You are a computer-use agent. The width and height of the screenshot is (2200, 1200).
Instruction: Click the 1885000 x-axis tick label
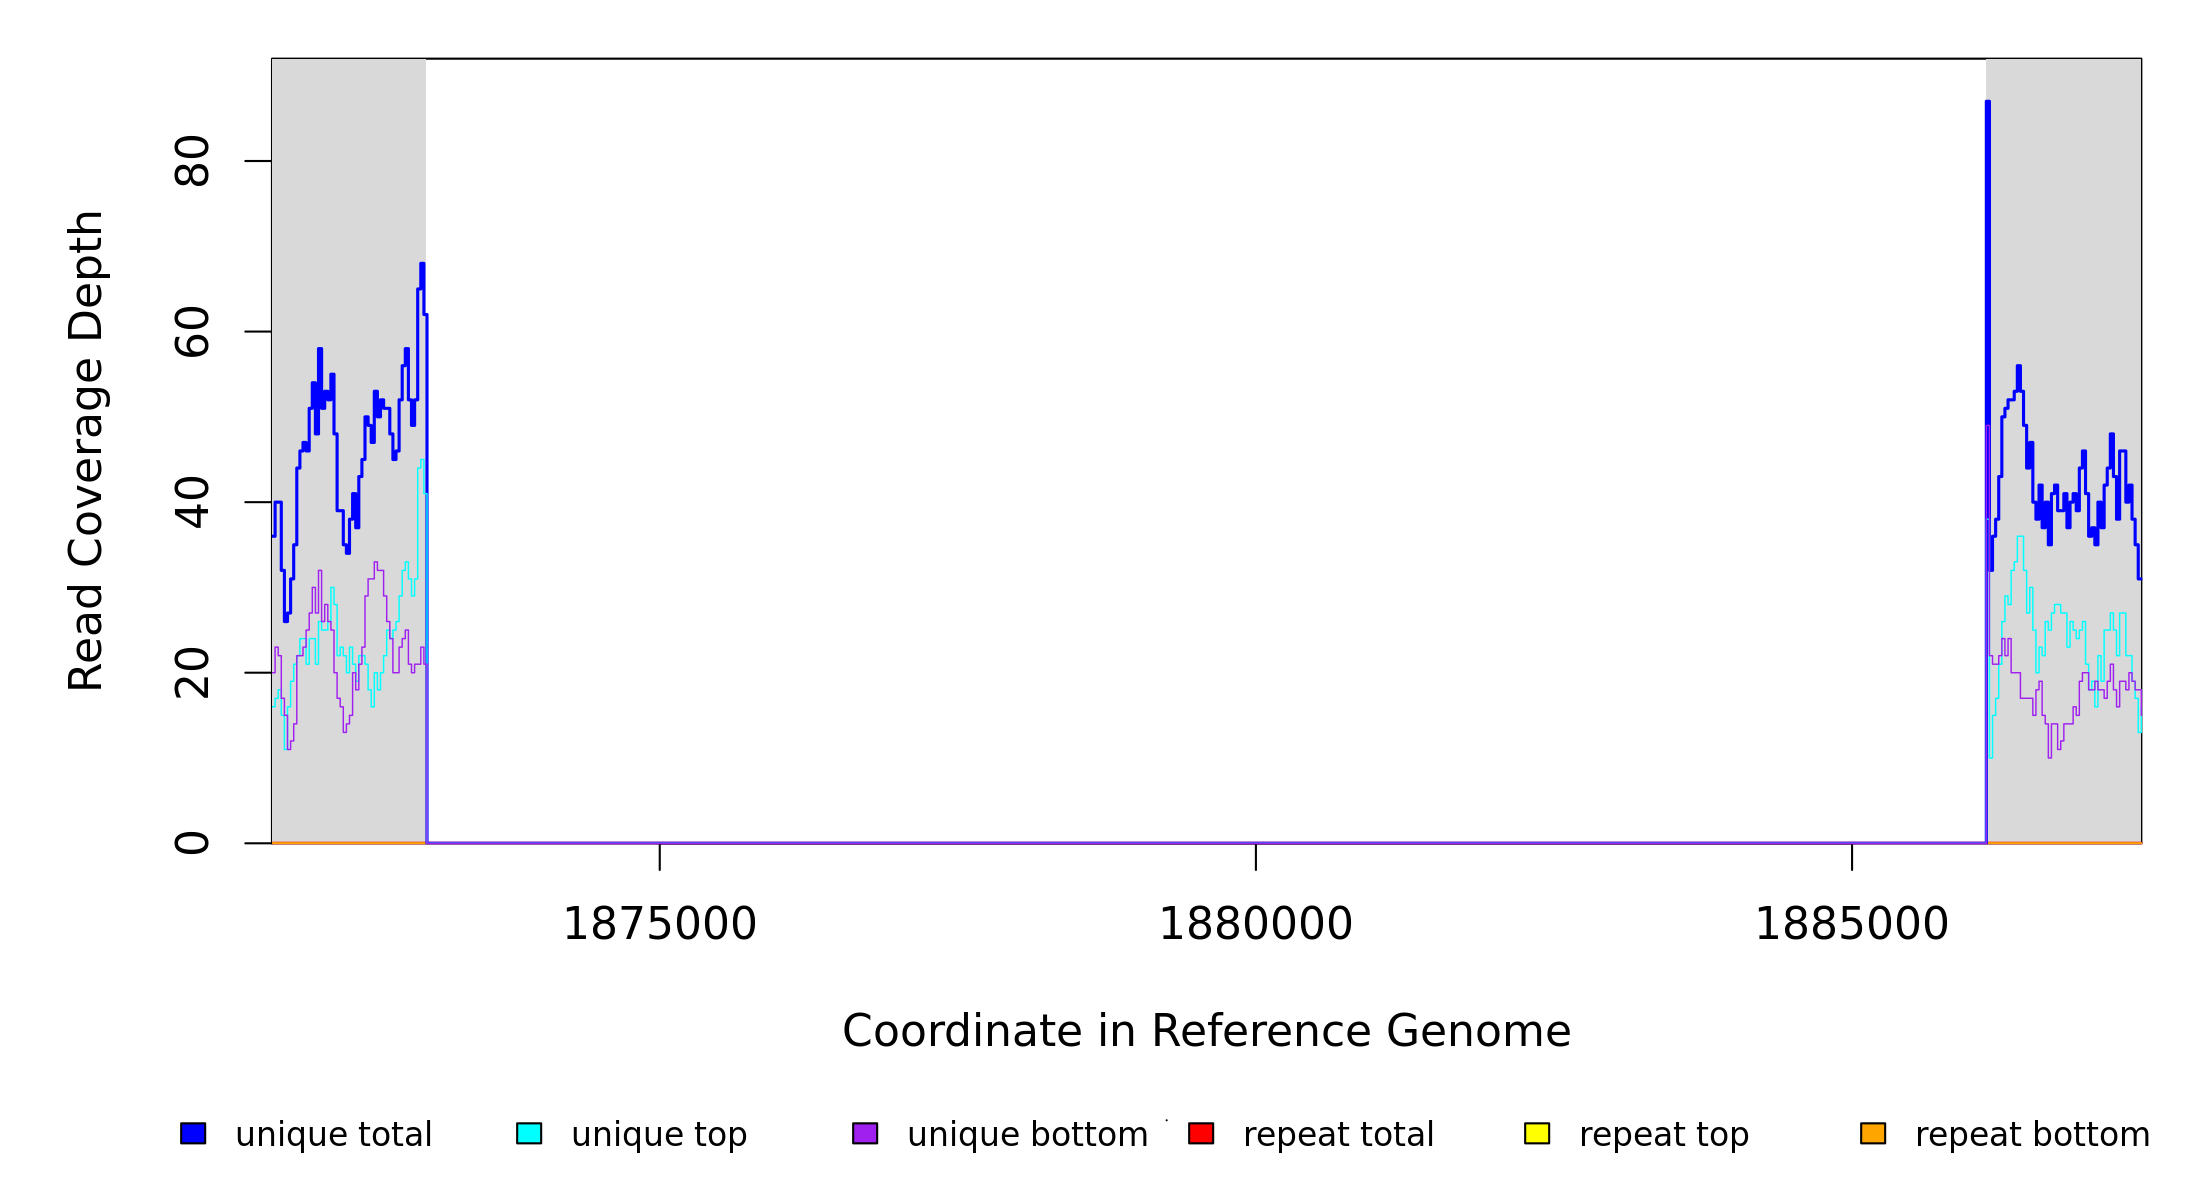[x=1851, y=924]
